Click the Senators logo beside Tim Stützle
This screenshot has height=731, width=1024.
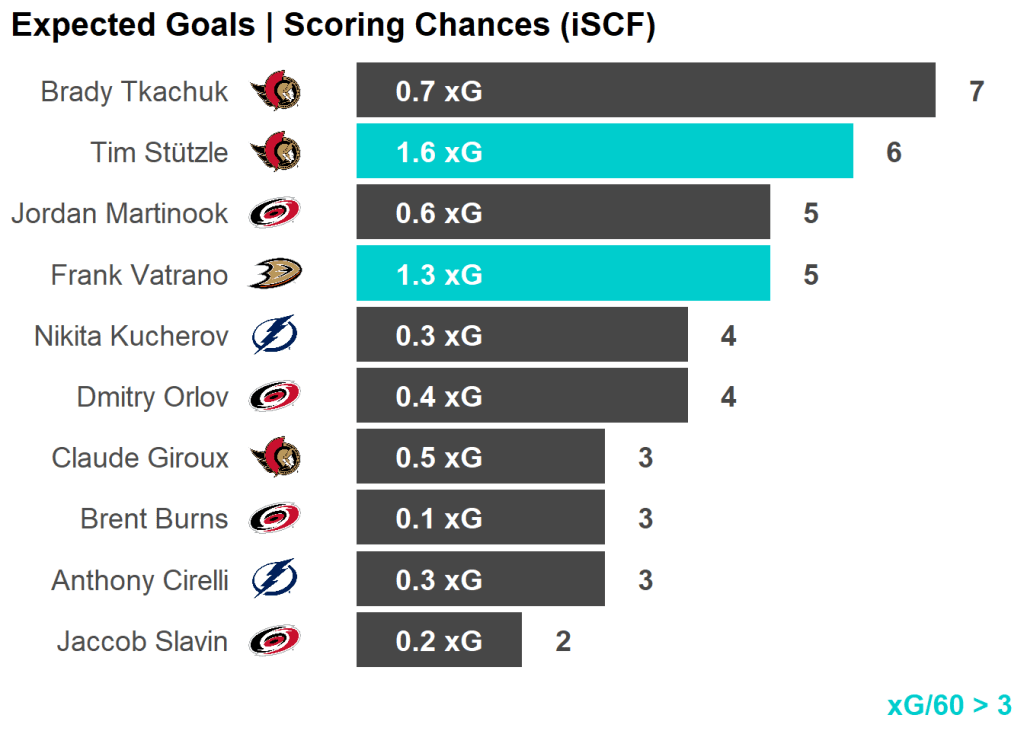click(x=275, y=152)
